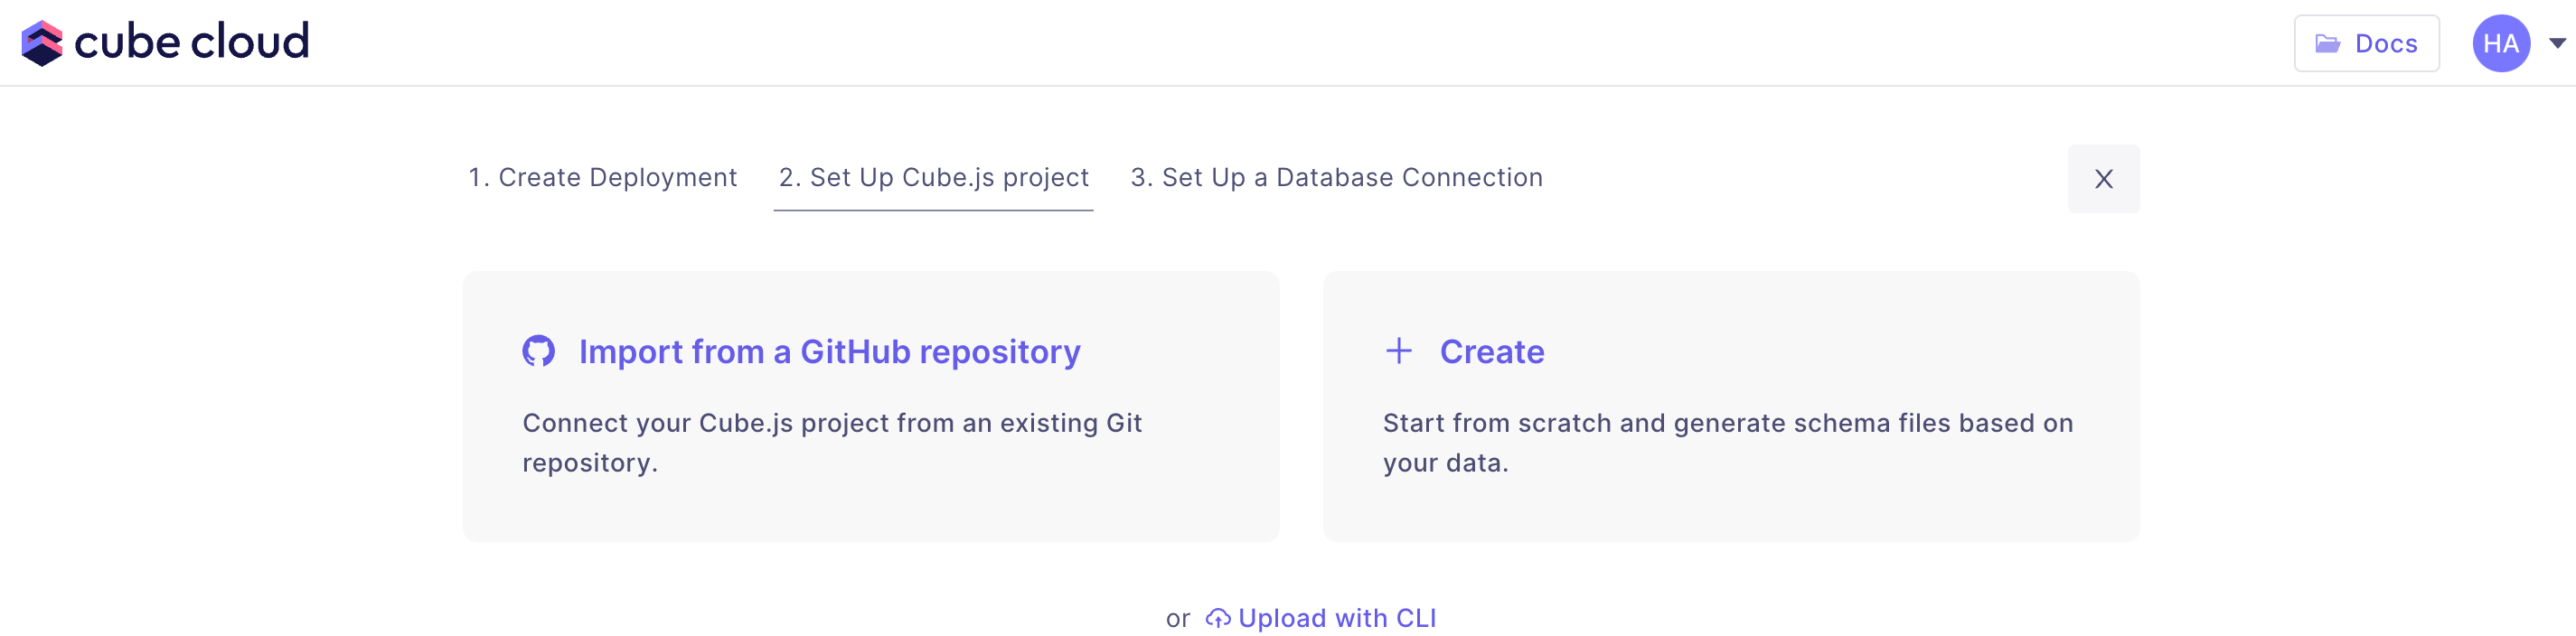
Task: Click the Create heading link
Action: pyautogui.click(x=1491, y=352)
